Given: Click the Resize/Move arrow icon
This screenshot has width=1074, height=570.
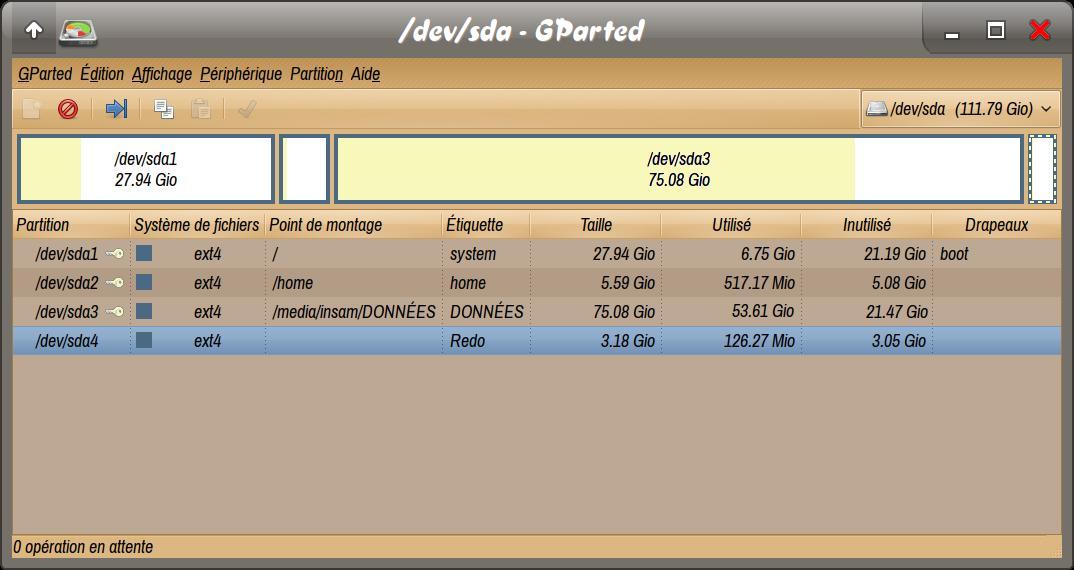Looking at the screenshot, I should pos(116,108).
